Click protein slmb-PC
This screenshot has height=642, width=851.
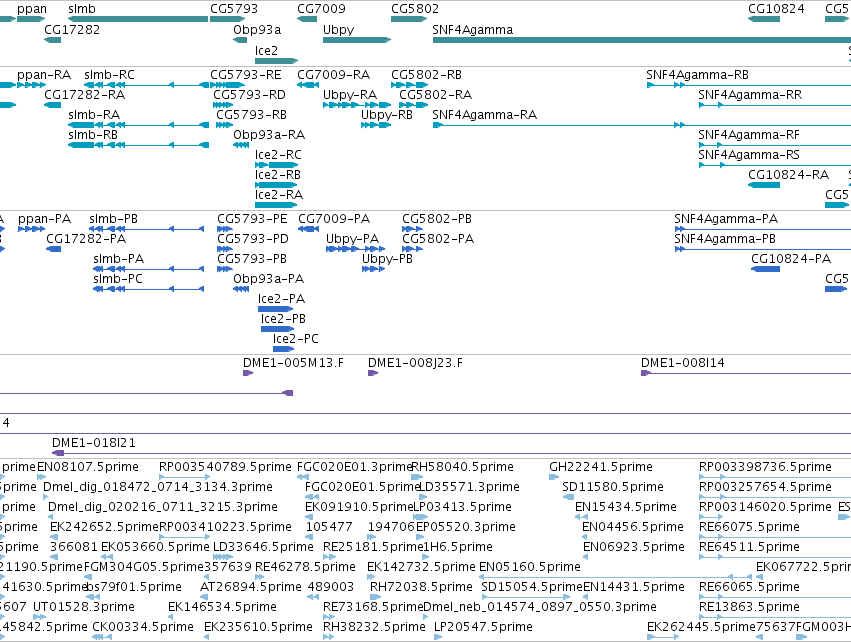tap(118, 278)
